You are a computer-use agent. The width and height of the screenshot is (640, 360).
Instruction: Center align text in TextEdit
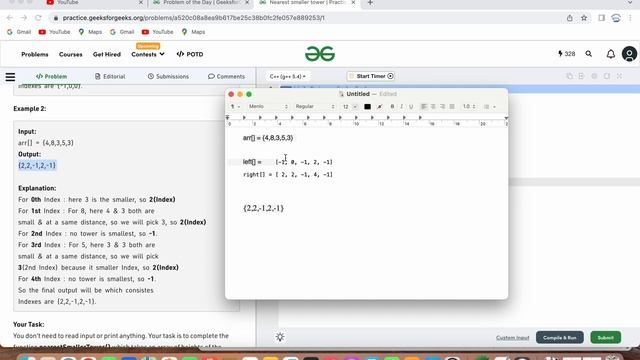(433, 107)
